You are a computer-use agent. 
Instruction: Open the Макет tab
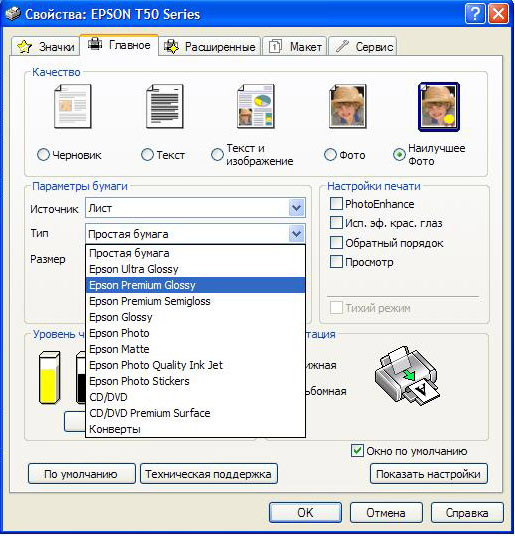295,46
